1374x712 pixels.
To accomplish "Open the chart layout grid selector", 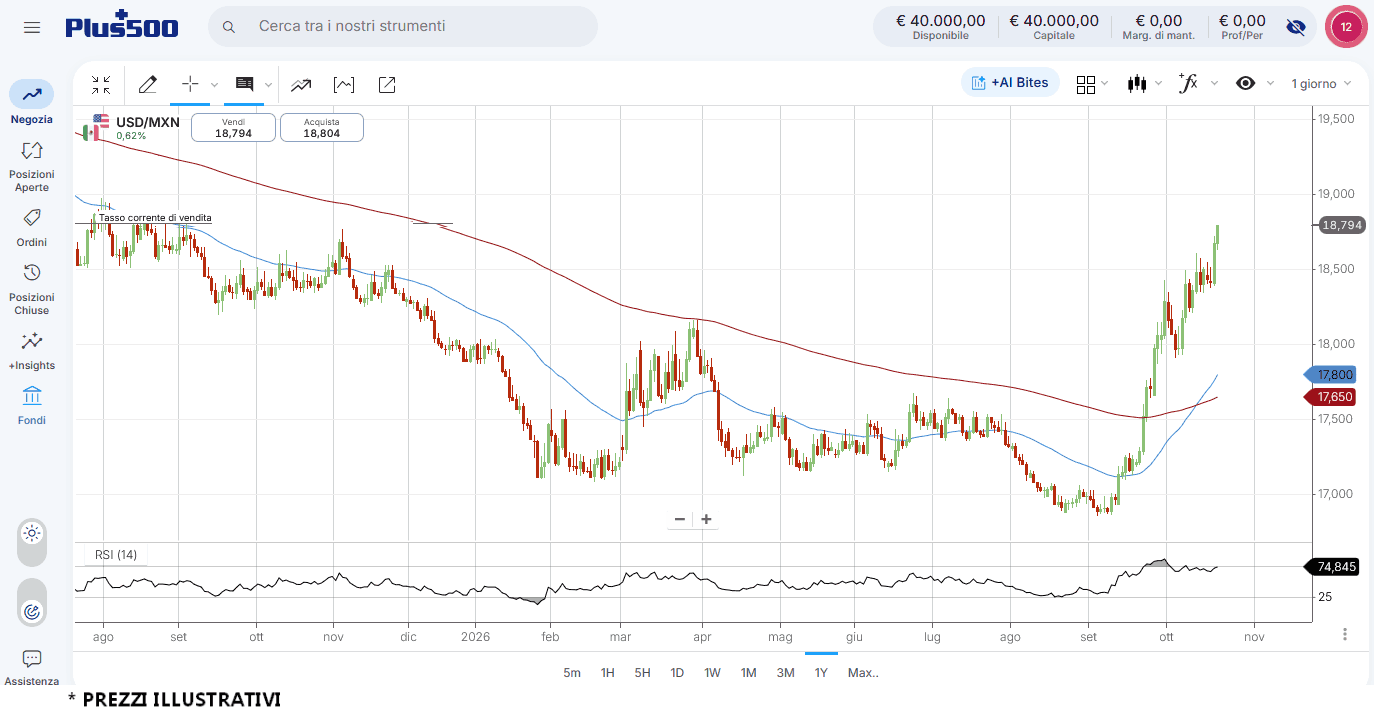I will tap(1086, 84).
